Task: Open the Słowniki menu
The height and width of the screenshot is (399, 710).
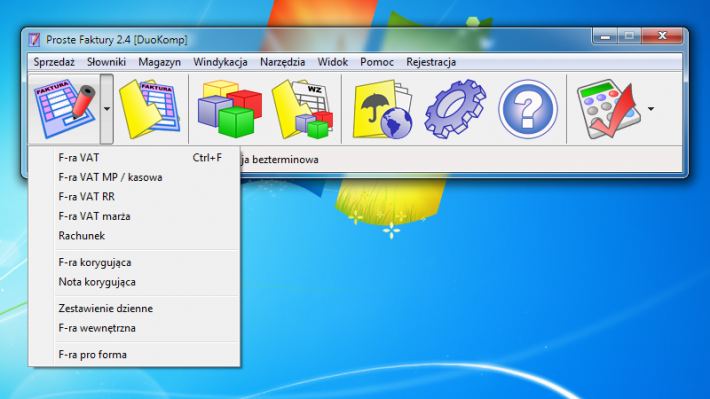Action: [106, 62]
